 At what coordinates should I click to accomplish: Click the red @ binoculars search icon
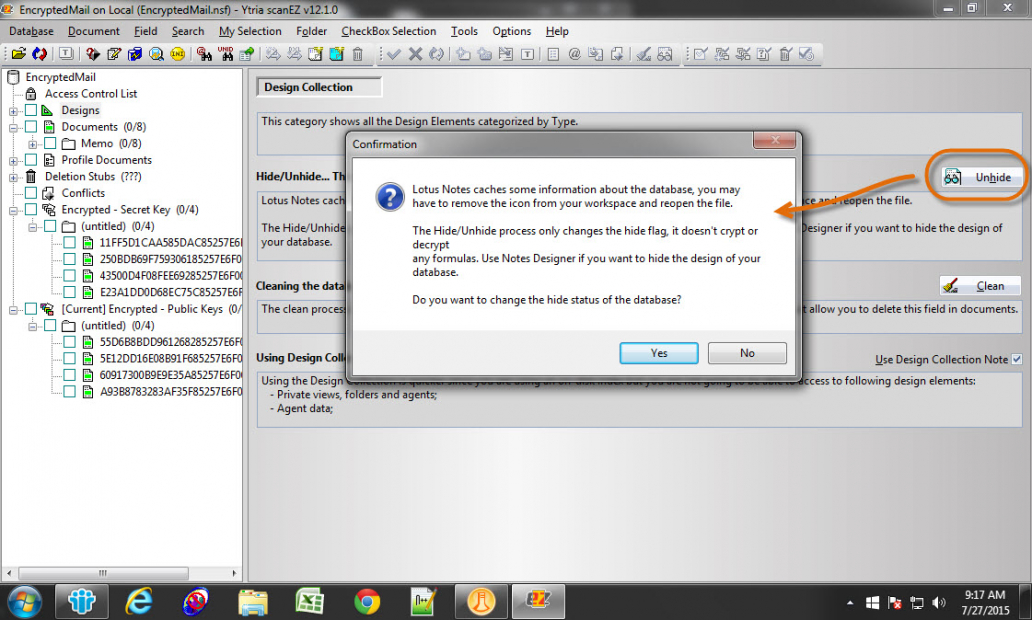tap(204, 54)
